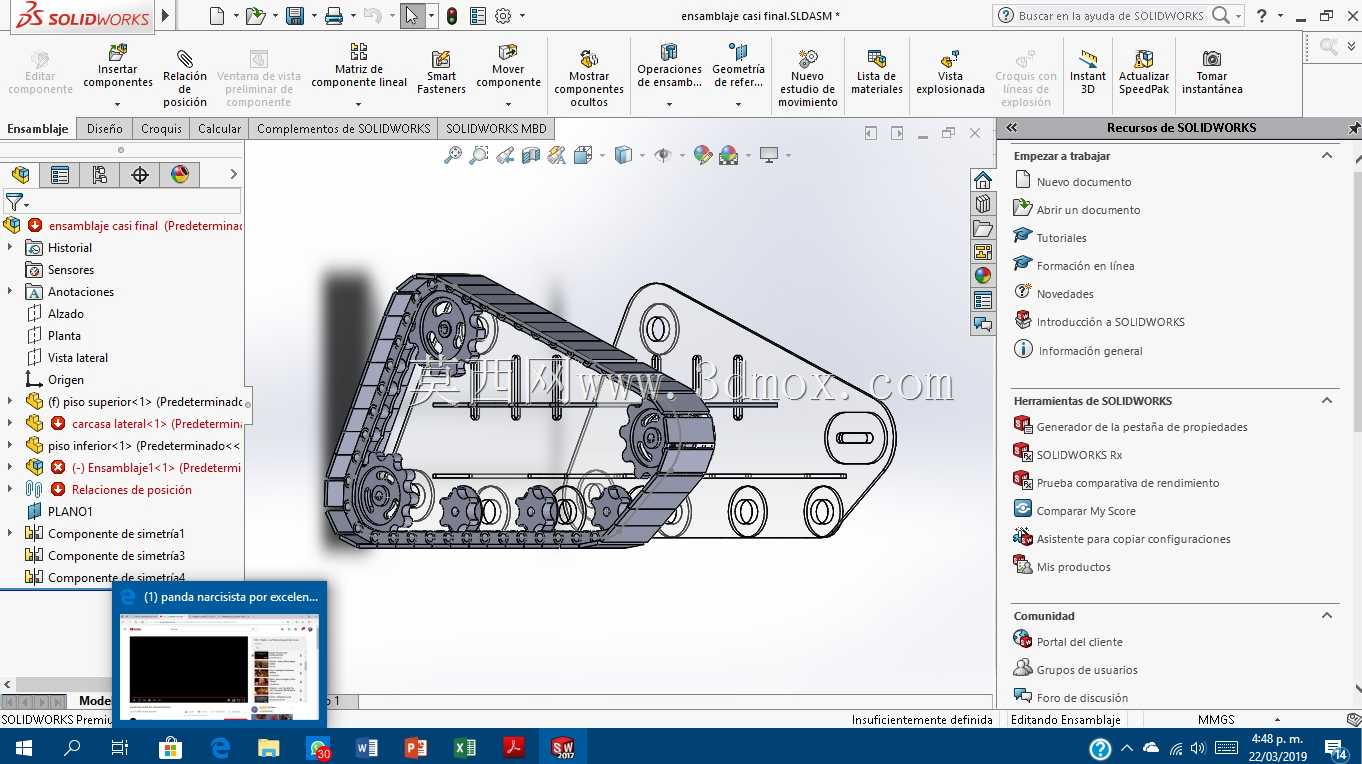Expand Insertar componentes dropdown arrow
This screenshot has height=764, width=1362.
(117, 103)
